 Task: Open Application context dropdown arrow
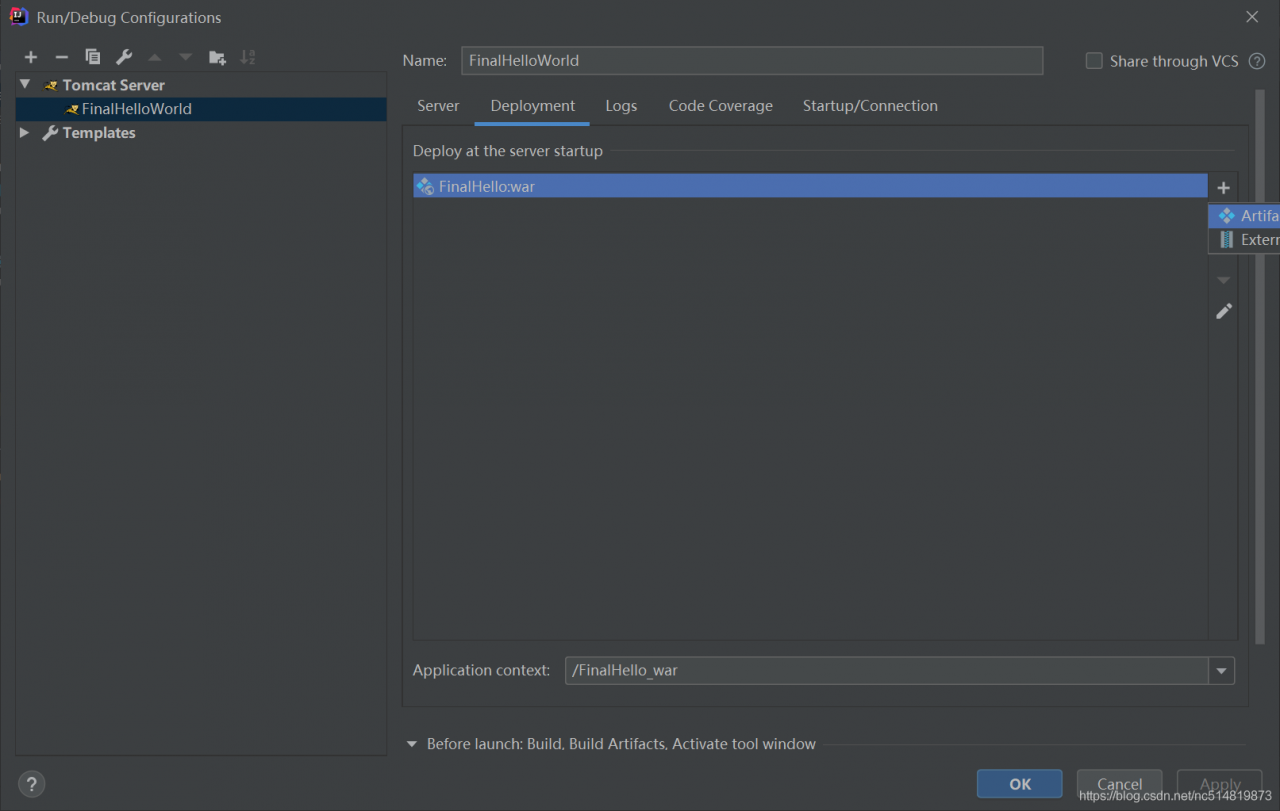point(1221,671)
